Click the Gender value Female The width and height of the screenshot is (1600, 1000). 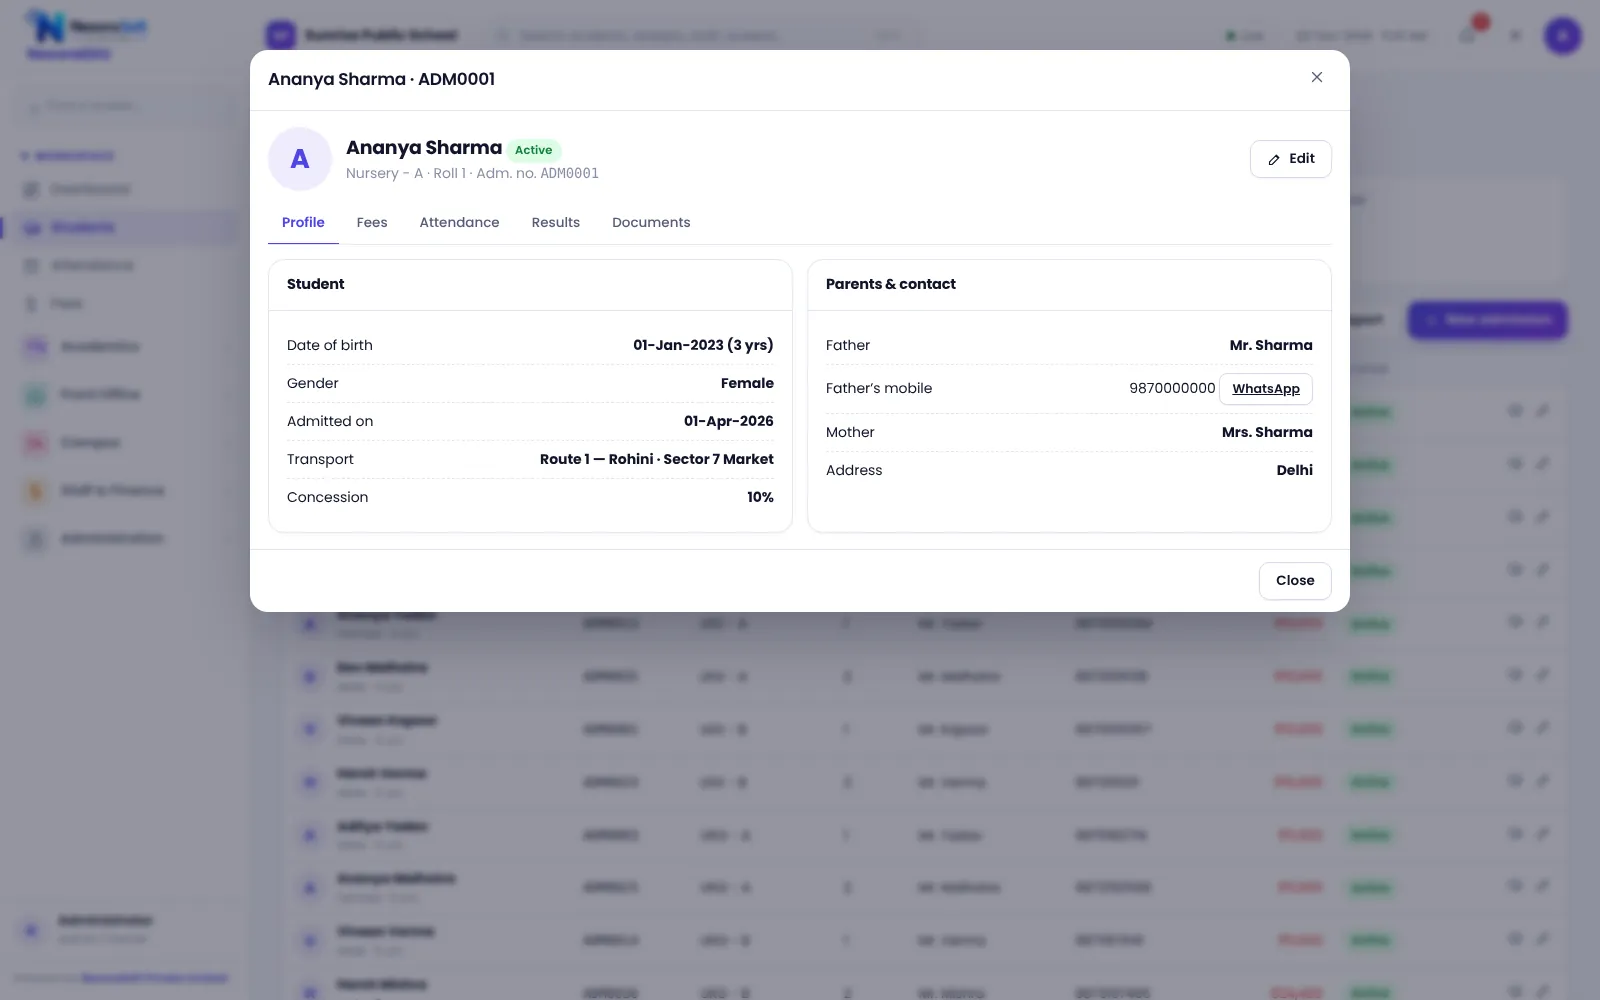pyautogui.click(x=747, y=383)
